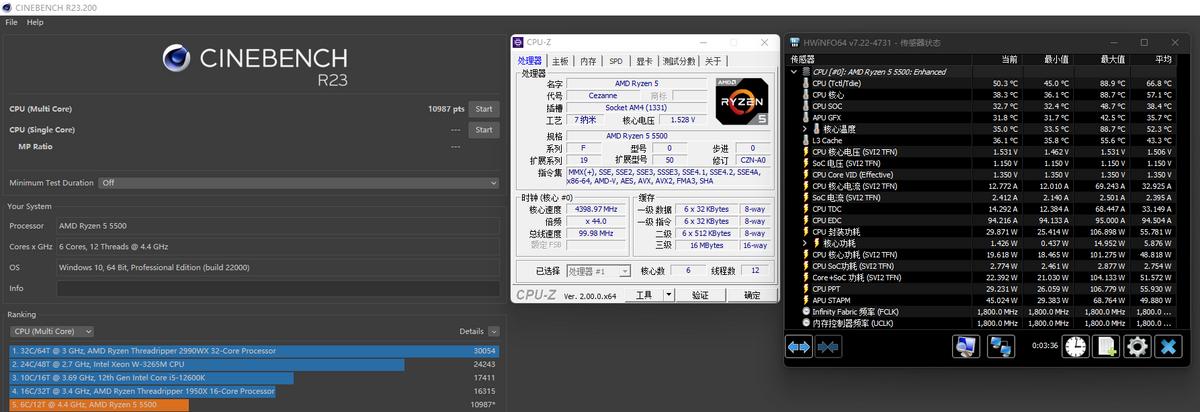Click the lightning icon for CPU TDC
The image size is (1200, 412).
806,209
